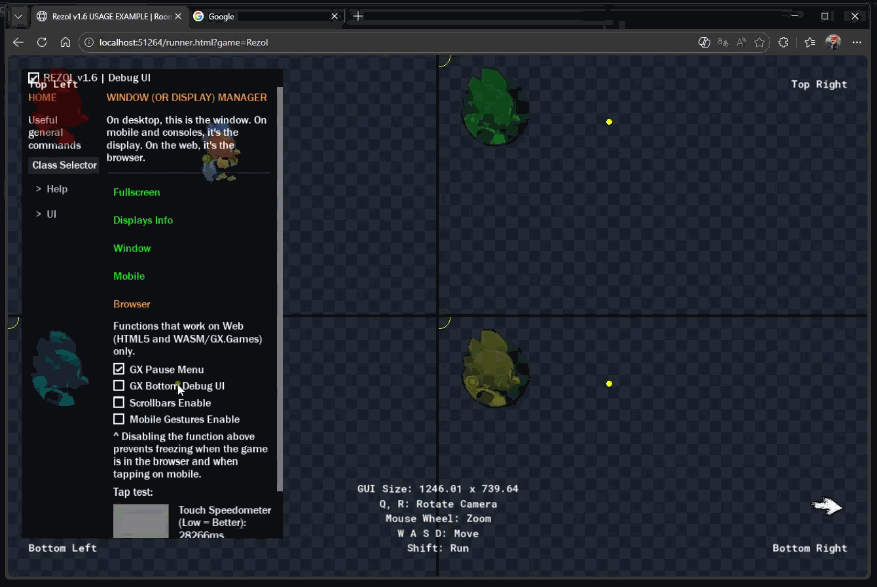
Task: Click the yellow dot in lower viewport
Action: tap(609, 384)
